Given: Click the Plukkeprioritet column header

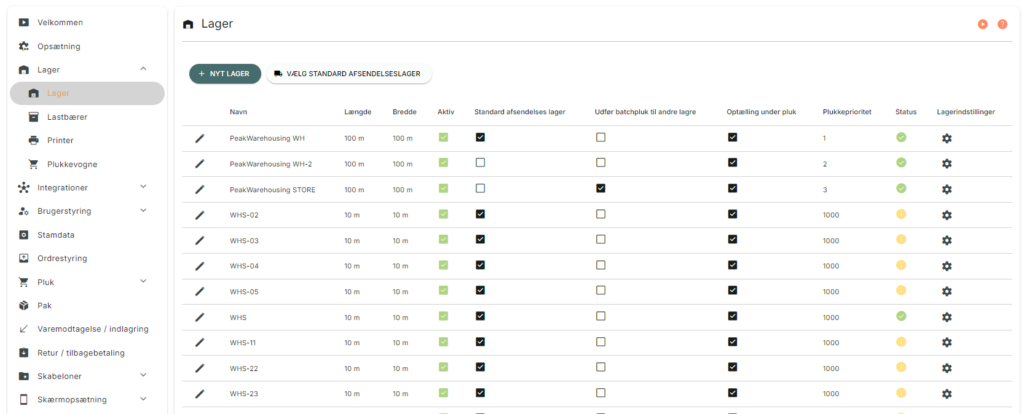Looking at the screenshot, I should (848, 112).
